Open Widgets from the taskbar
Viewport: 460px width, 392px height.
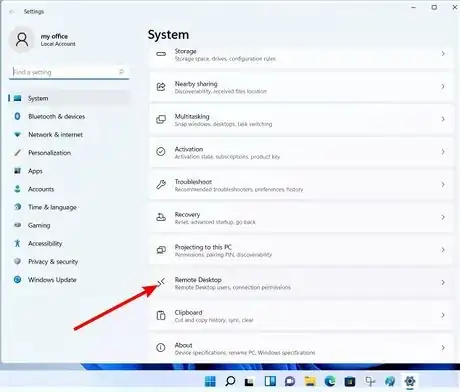[x=270, y=381]
